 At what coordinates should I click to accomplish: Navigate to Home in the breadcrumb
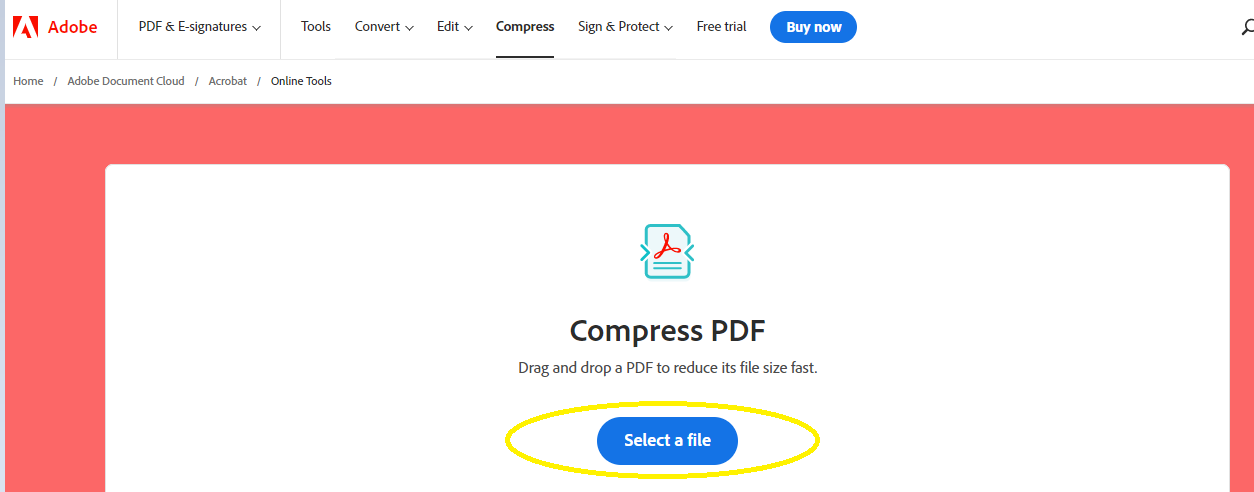click(28, 81)
